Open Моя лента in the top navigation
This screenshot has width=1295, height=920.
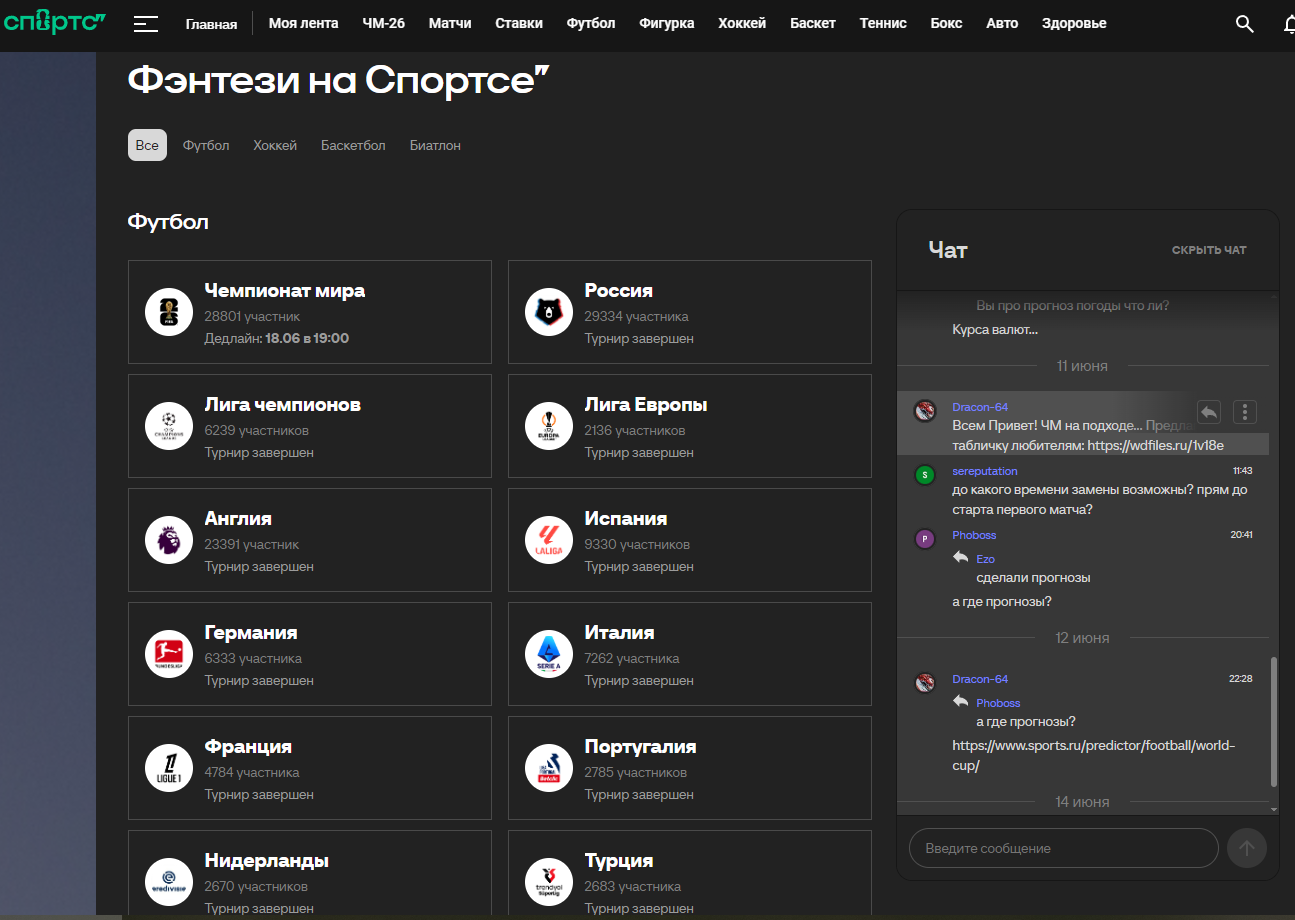[x=303, y=23]
